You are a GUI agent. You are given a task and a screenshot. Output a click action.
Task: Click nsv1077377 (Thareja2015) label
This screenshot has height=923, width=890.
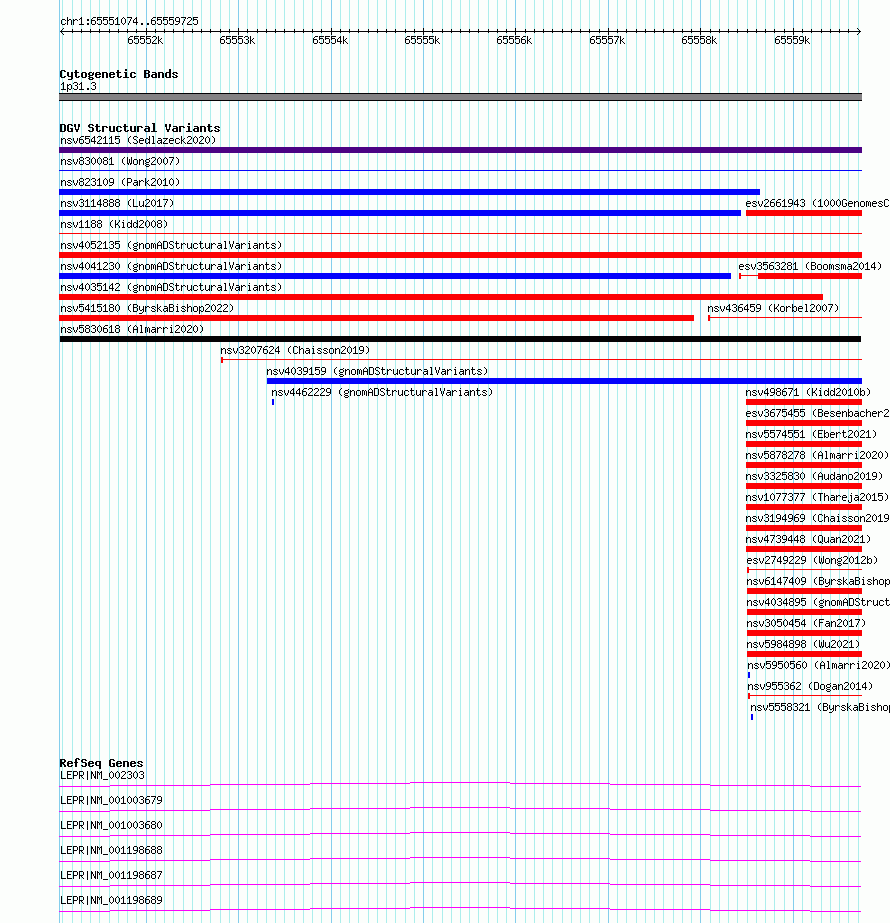coord(817,497)
